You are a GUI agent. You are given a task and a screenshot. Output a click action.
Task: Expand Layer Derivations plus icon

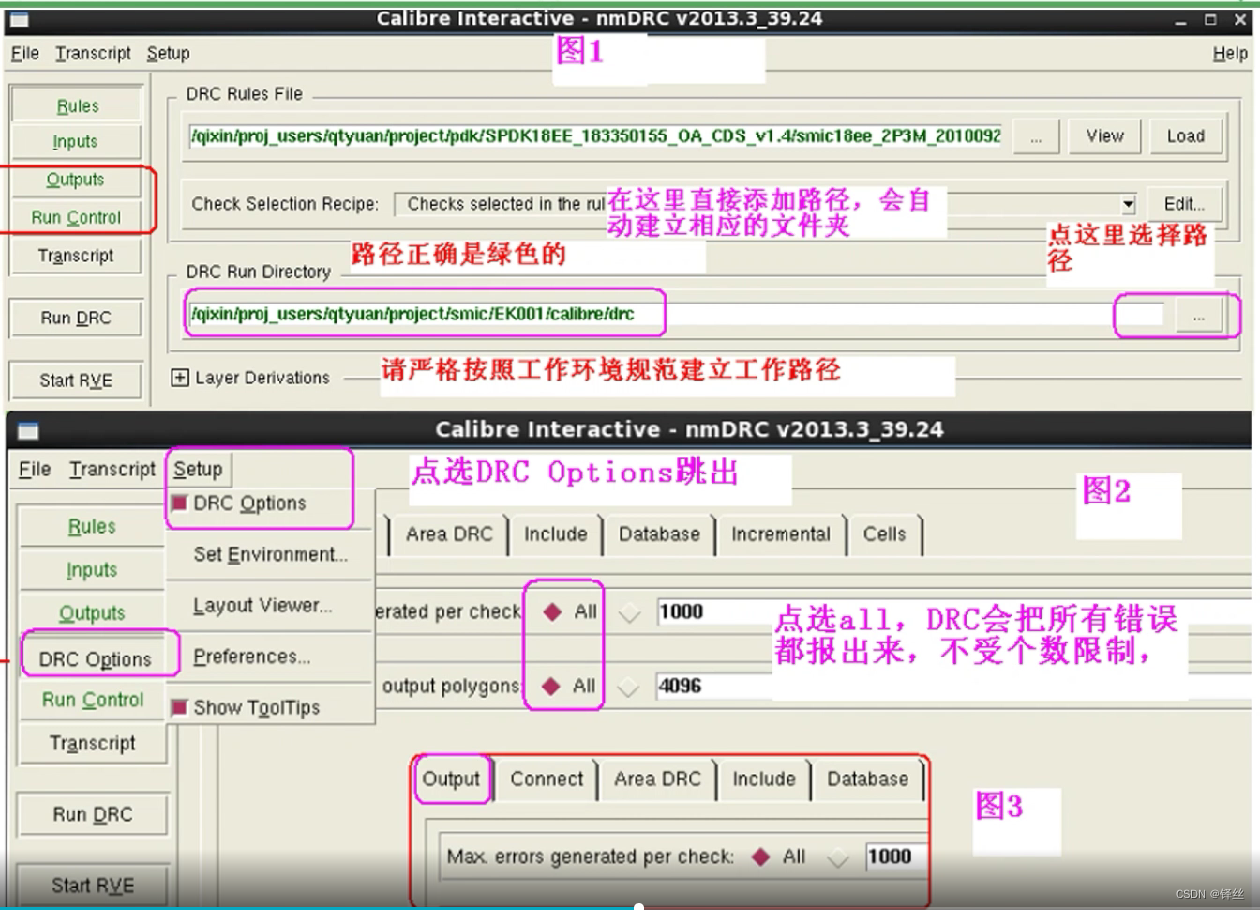(180, 378)
